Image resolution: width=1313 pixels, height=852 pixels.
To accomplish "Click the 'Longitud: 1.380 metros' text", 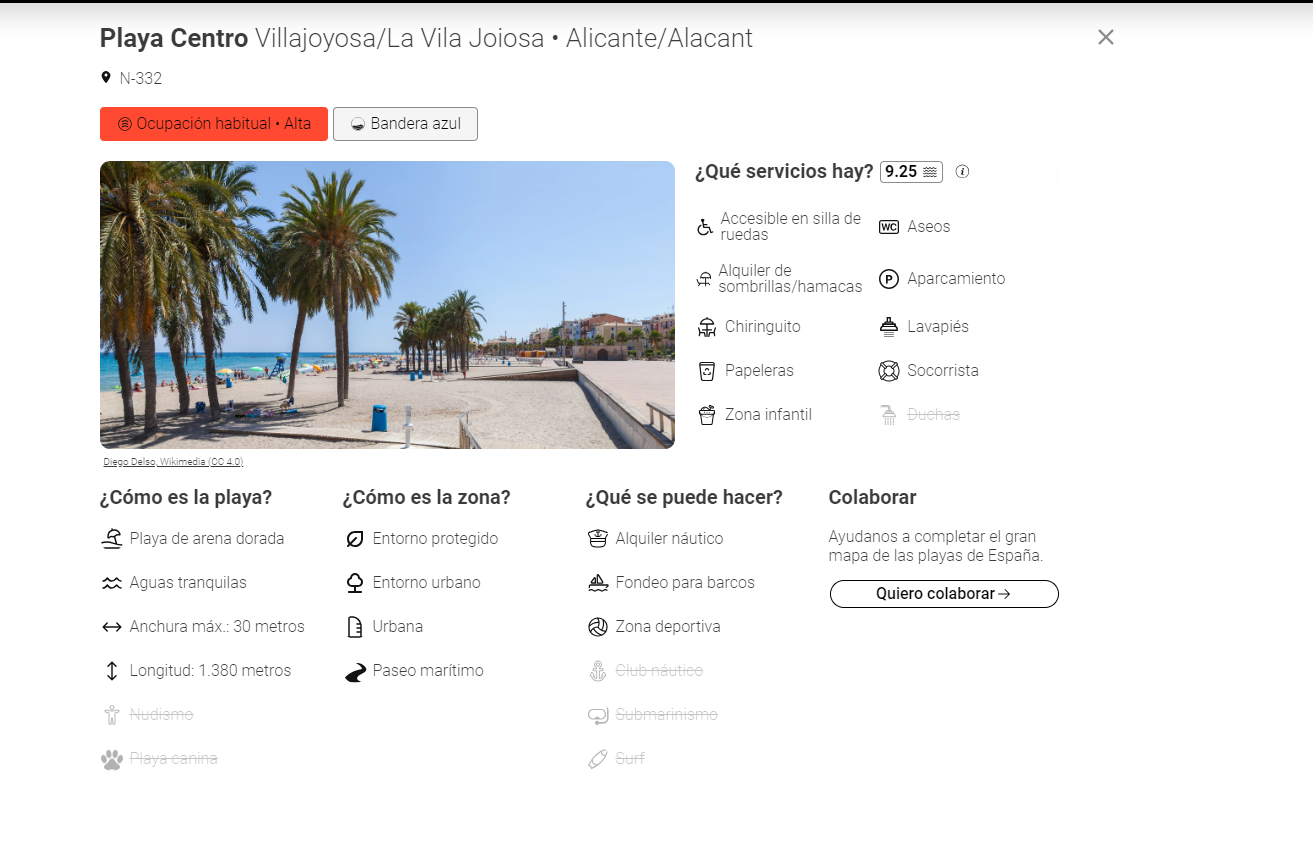I will 210,670.
